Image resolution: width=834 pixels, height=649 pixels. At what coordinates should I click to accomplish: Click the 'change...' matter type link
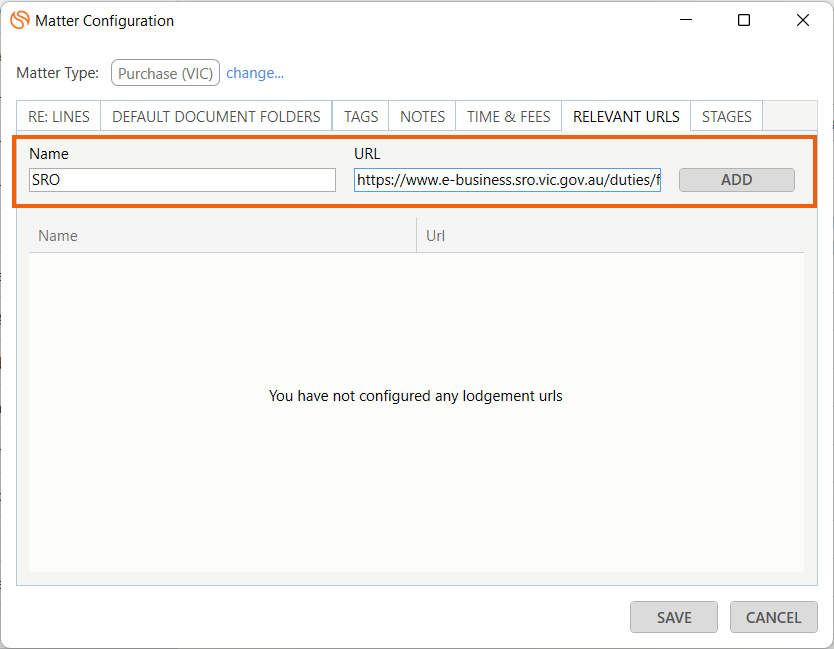(x=255, y=73)
